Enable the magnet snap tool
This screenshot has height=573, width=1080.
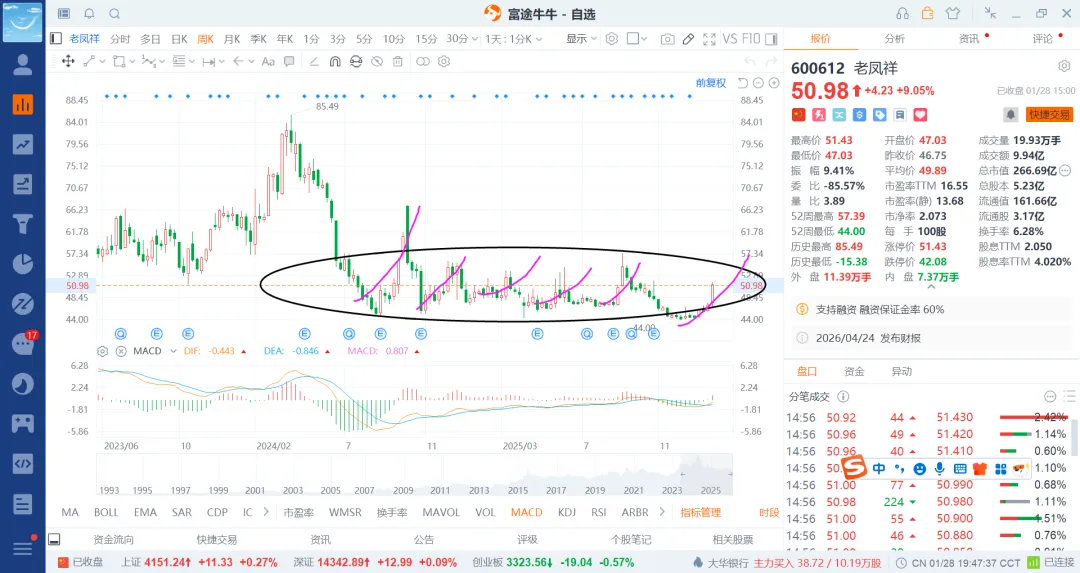pos(335,61)
